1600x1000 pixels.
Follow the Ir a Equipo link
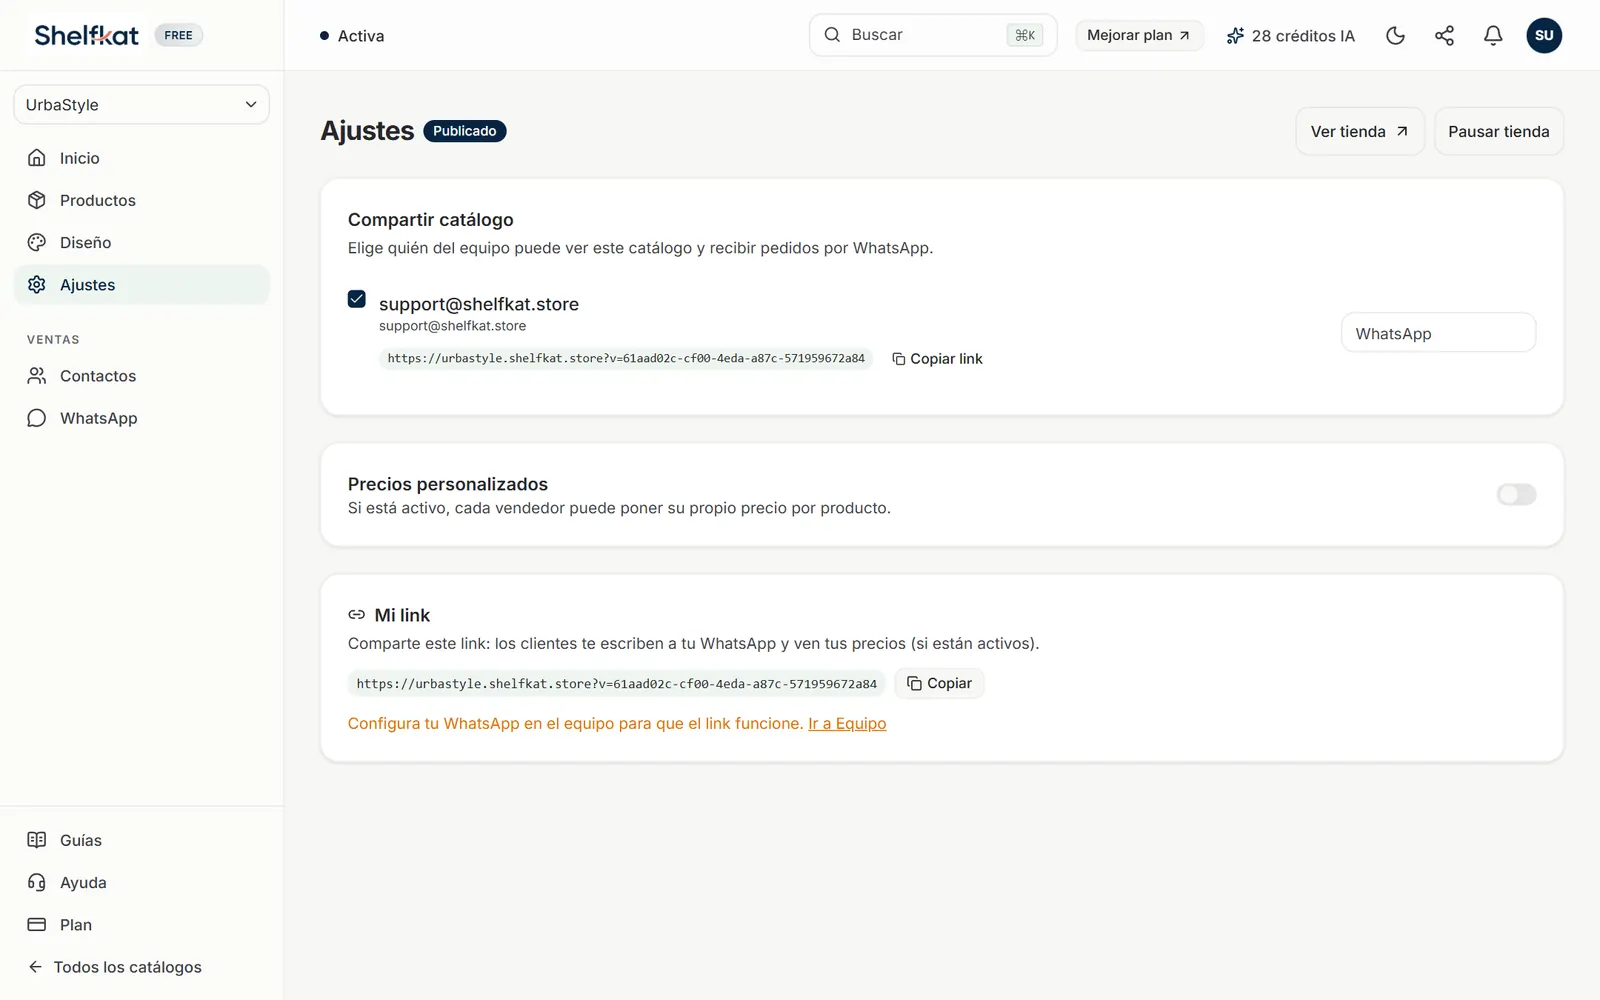[847, 723]
